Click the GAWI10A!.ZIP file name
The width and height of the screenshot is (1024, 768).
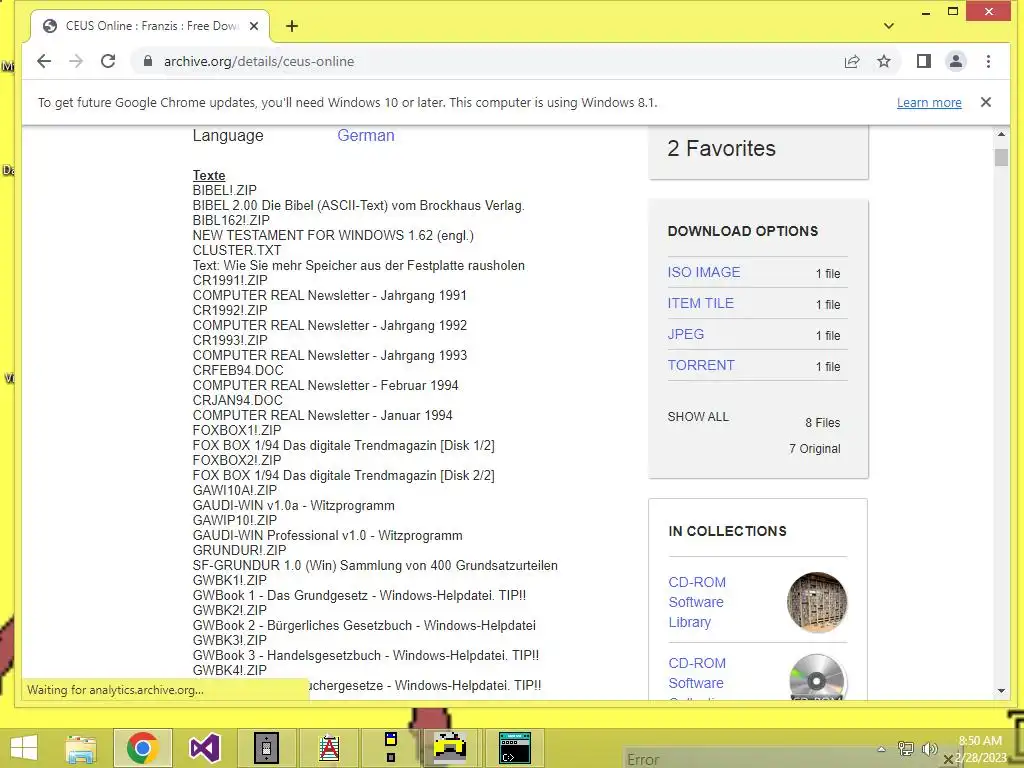pyautogui.click(x=235, y=490)
